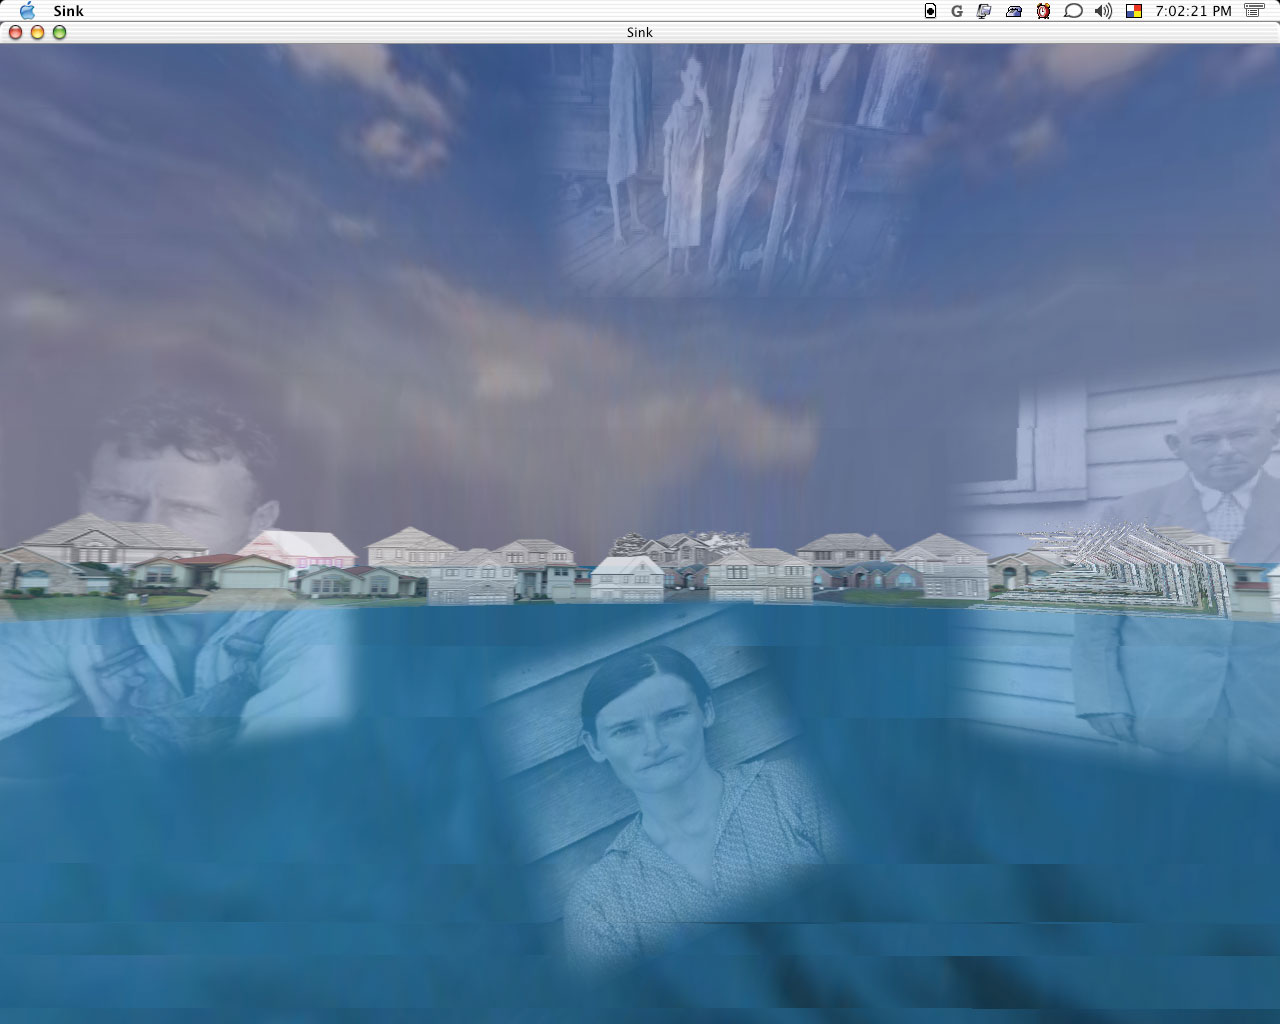Open the red alarm clock menu icon
1280x1024 pixels.
(x=1043, y=11)
